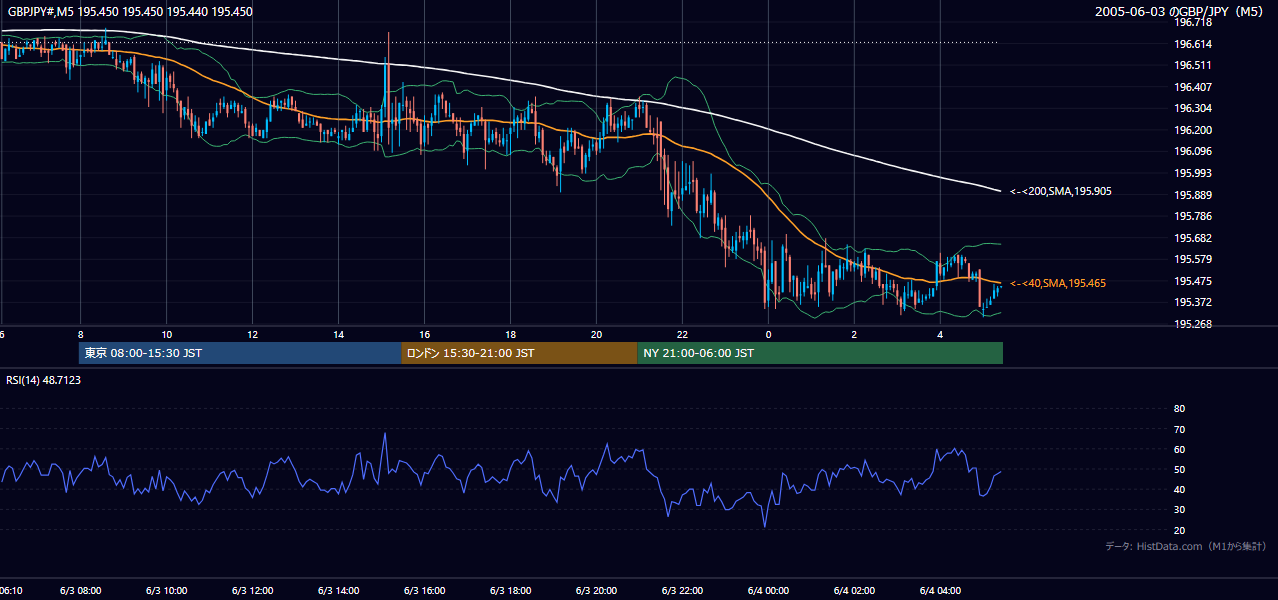Click price axis value 195.993
Image resolution: width=1278 pixels, height=600 pixels.
point(1194,173)
